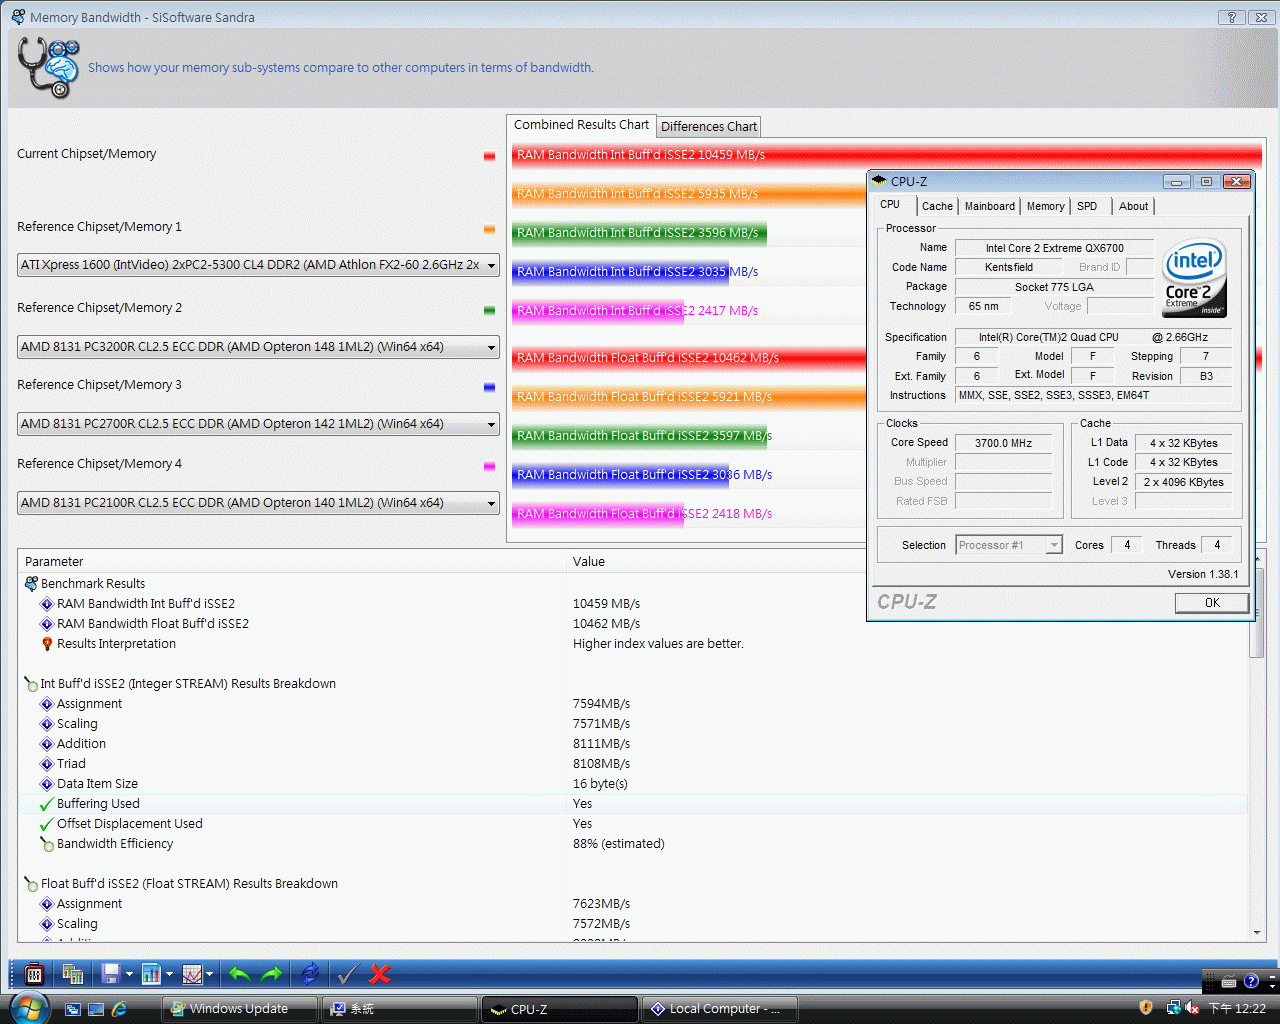
Task: Click magenta Reference 4 color swatch
Action: (489, 466)
